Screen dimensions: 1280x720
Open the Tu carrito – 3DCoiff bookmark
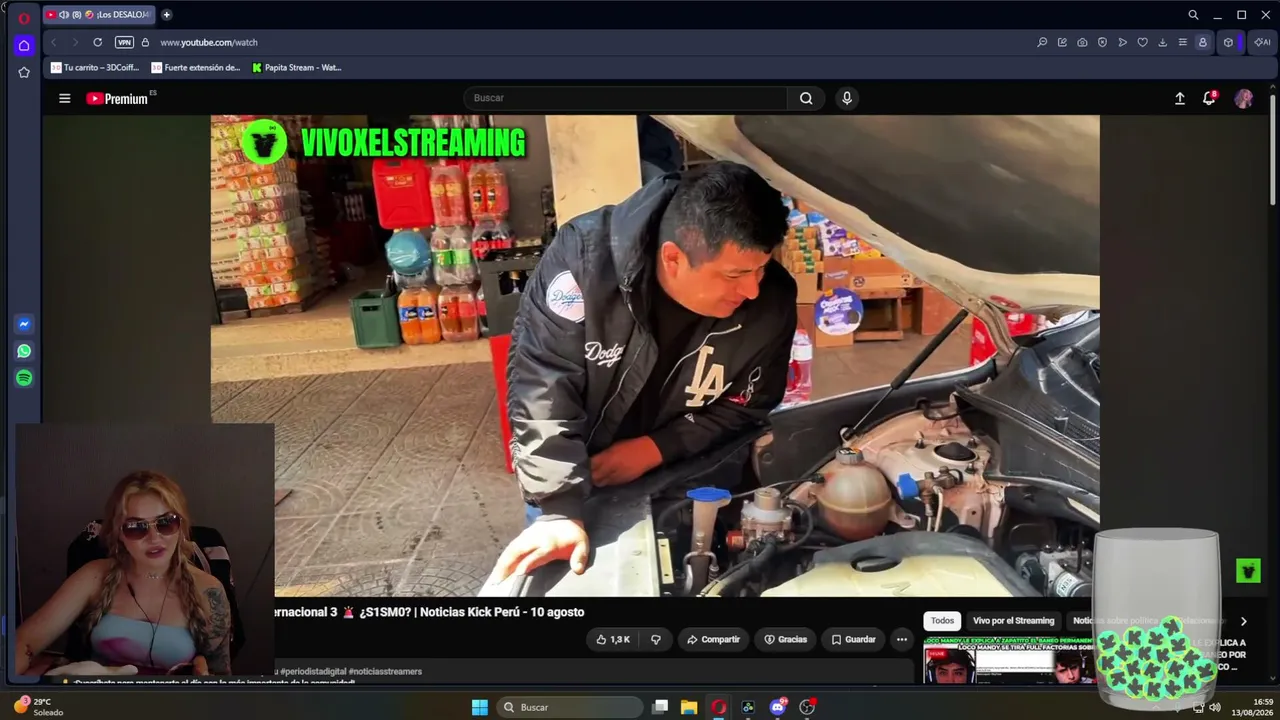95,68
